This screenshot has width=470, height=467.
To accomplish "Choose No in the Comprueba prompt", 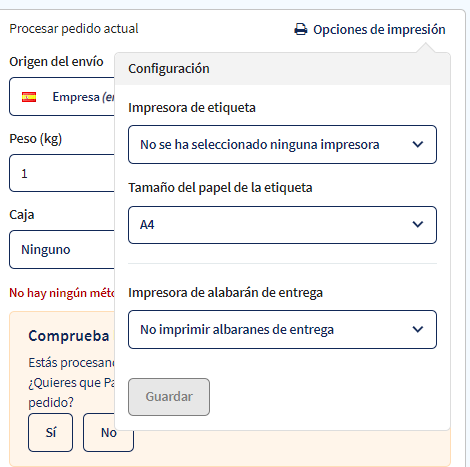I will (x=108, y=433).
